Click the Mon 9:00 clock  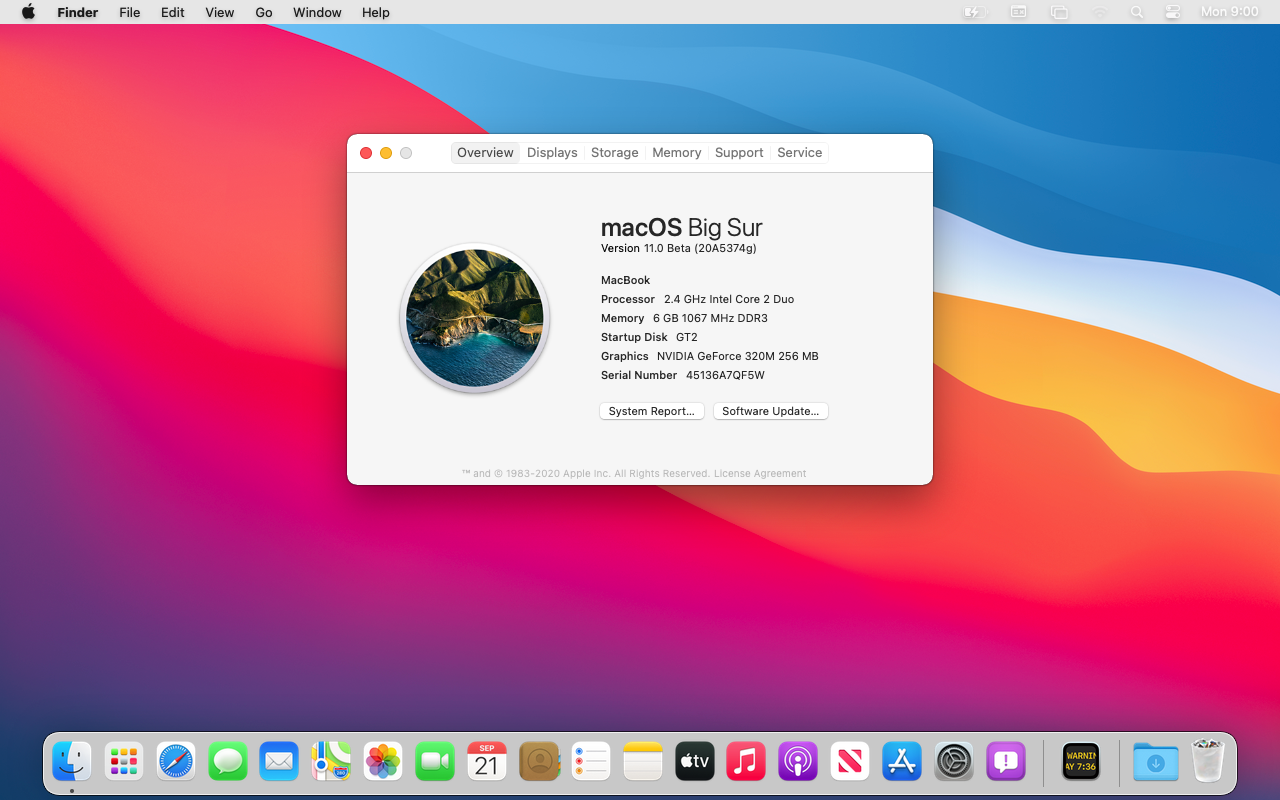[1229, 12]
